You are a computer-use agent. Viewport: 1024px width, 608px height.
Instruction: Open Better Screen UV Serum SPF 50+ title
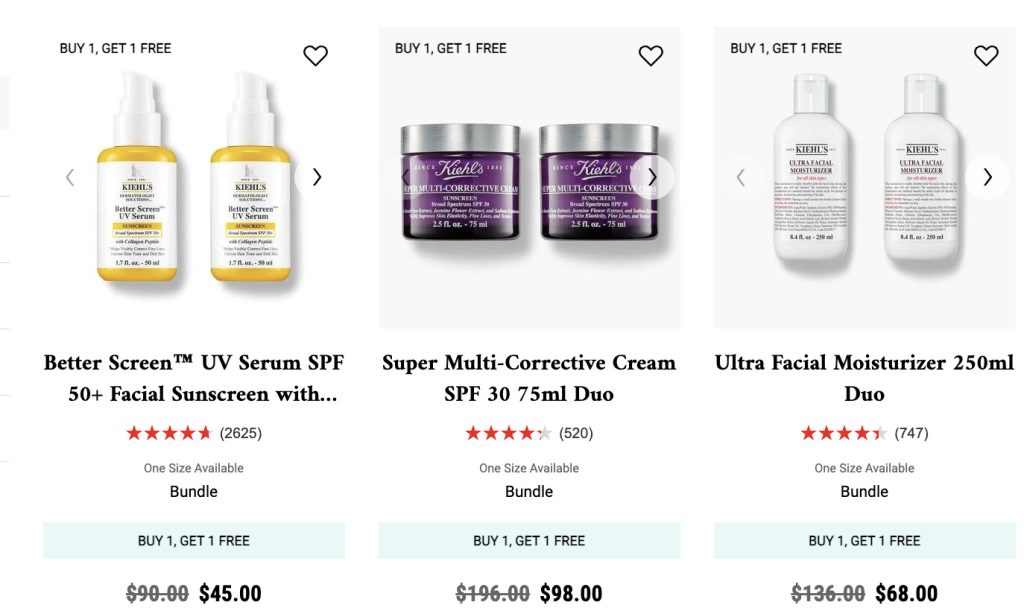(194, 378)
